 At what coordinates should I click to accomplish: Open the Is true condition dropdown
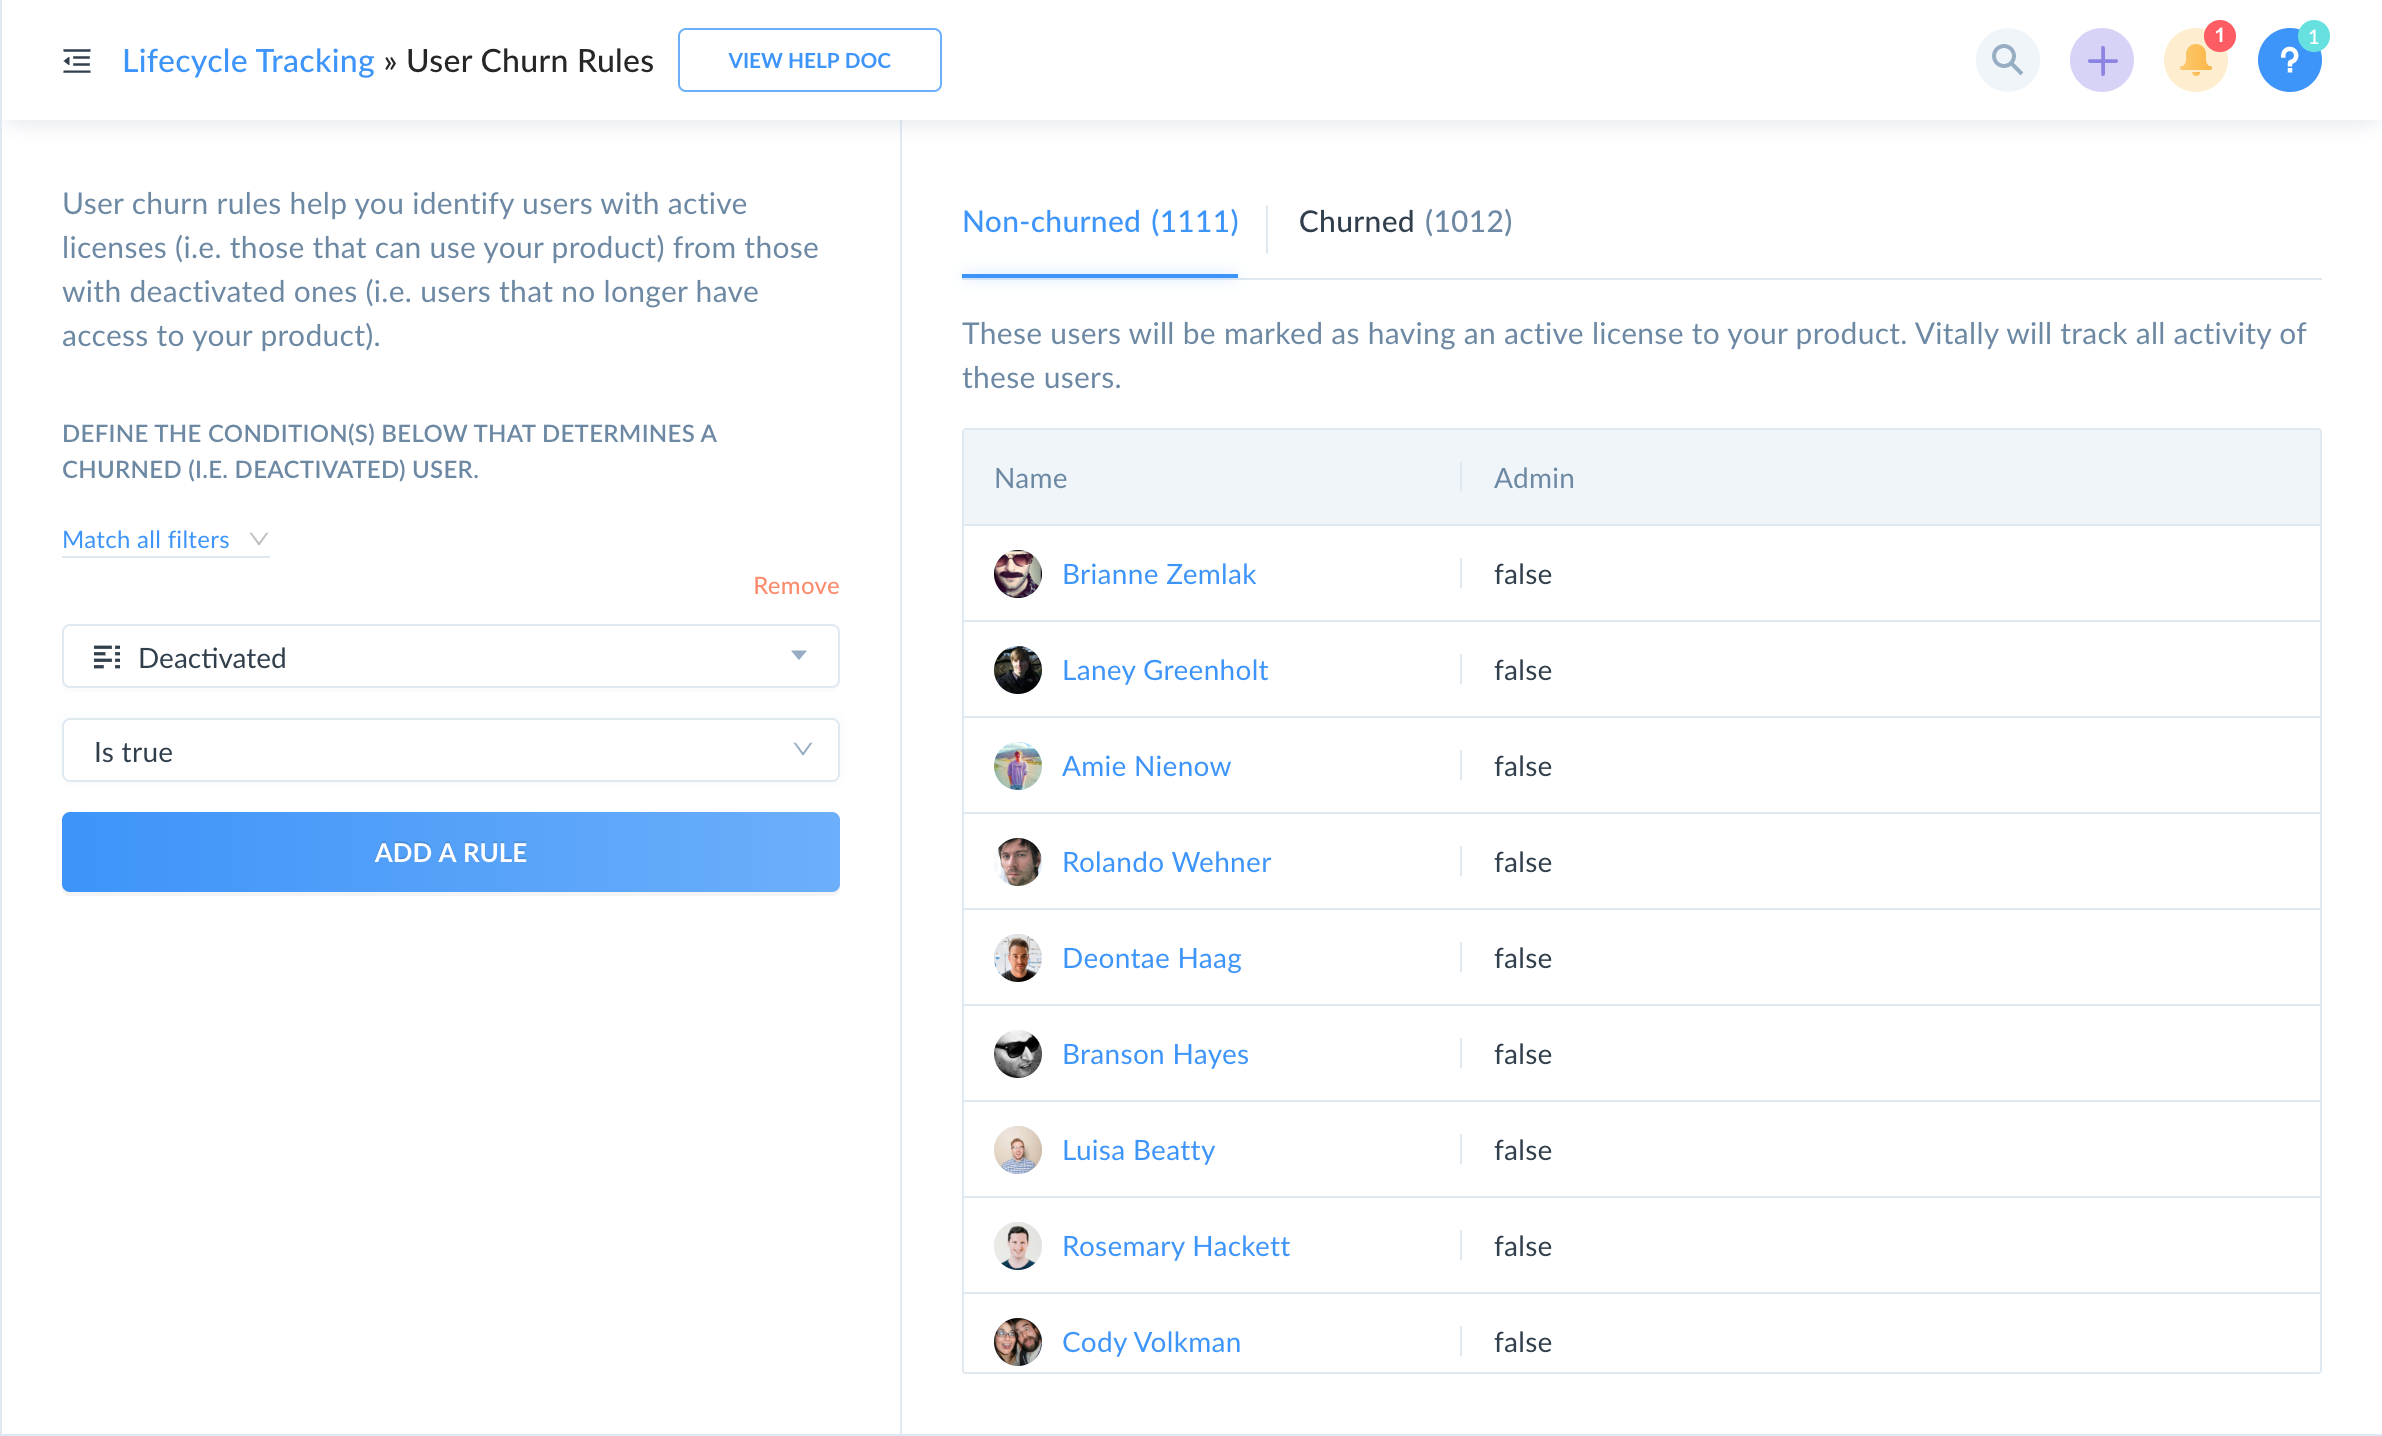(x=450, y=751)
